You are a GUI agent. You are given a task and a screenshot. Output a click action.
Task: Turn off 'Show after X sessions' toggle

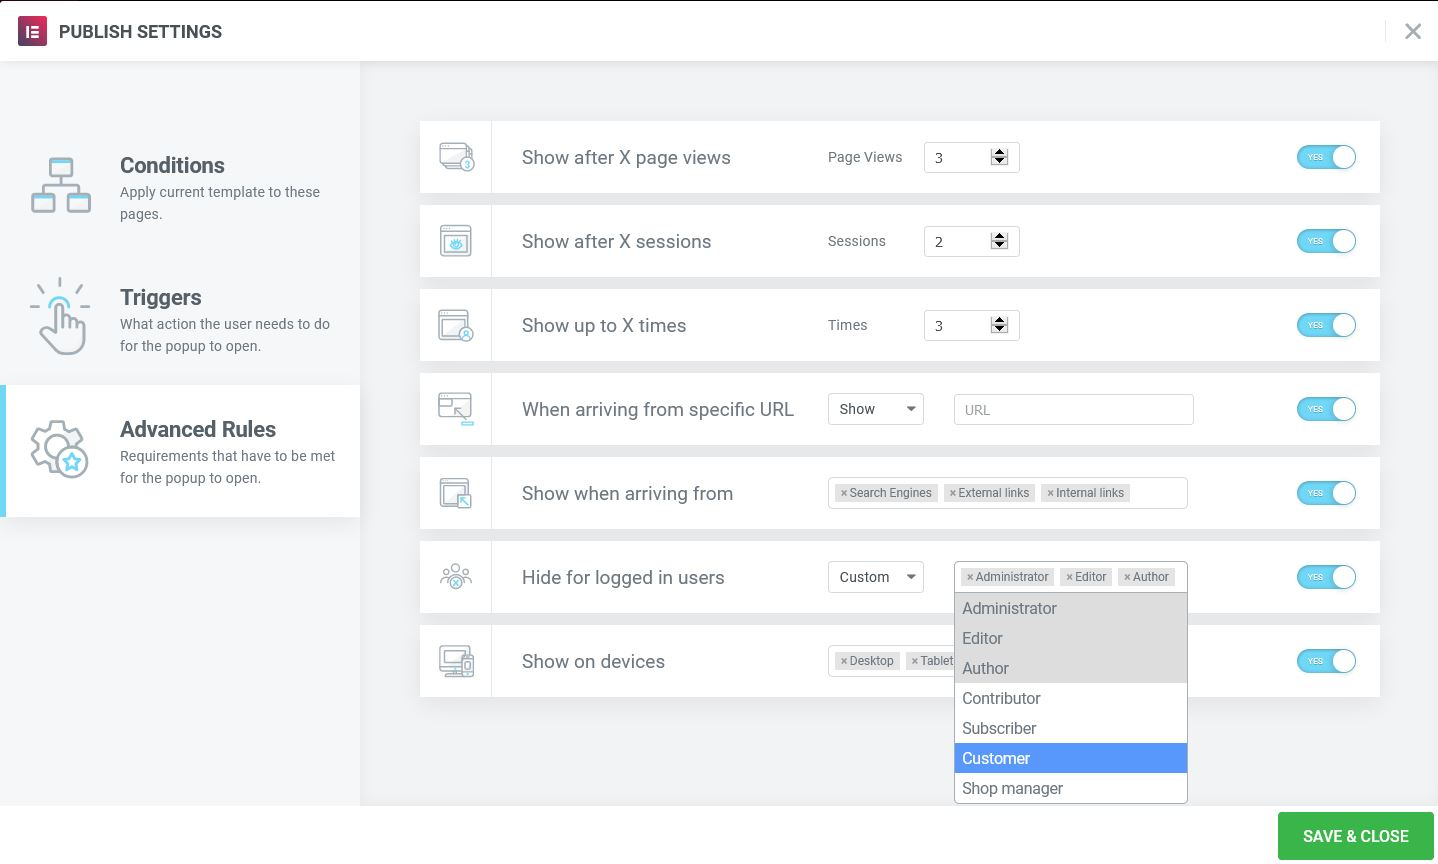[1326, 241]
